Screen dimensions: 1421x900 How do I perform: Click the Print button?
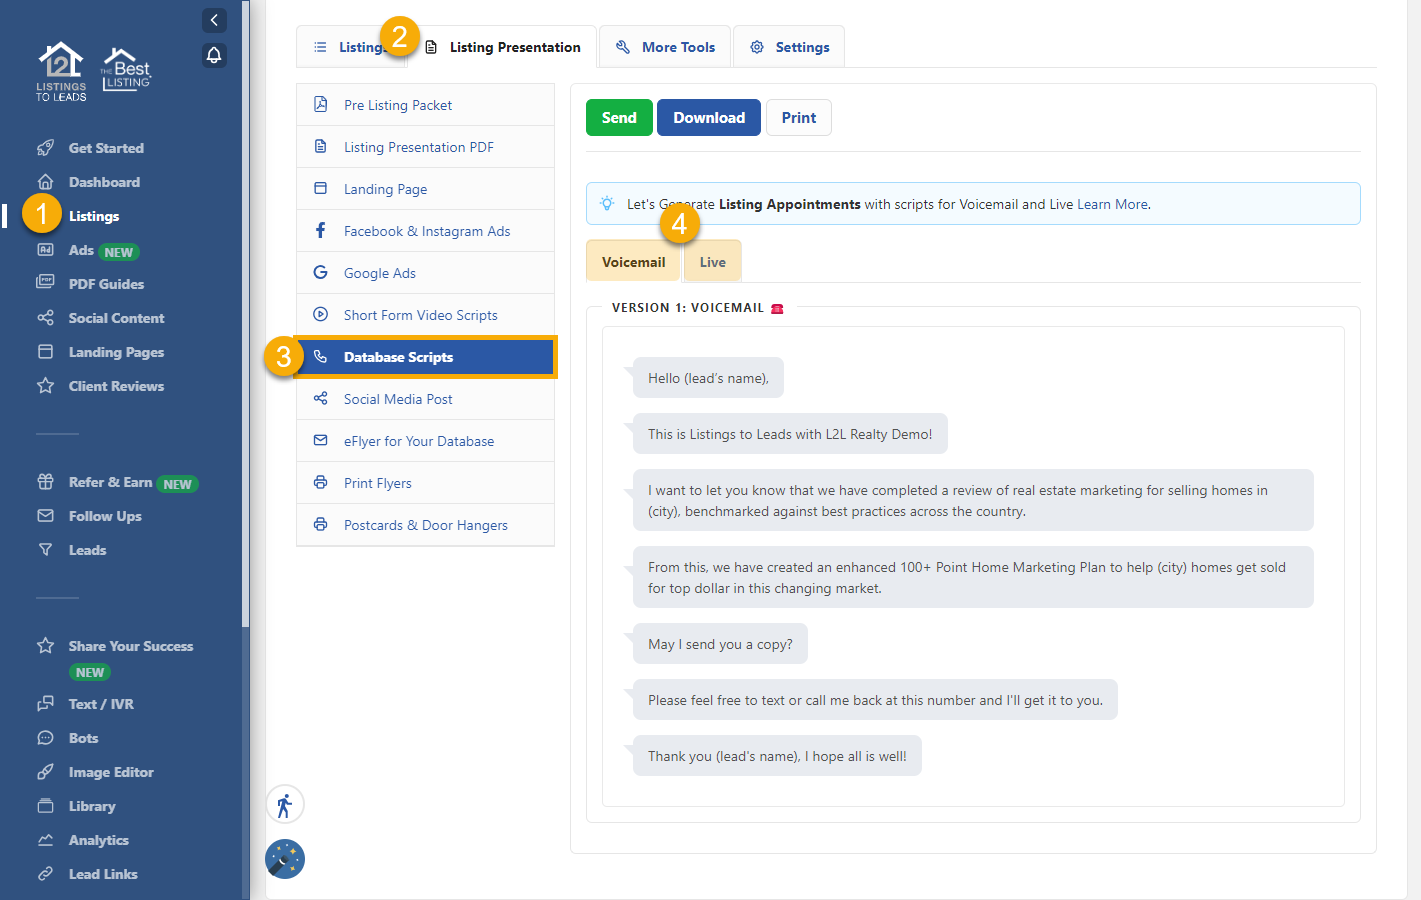tap(799, 118)
